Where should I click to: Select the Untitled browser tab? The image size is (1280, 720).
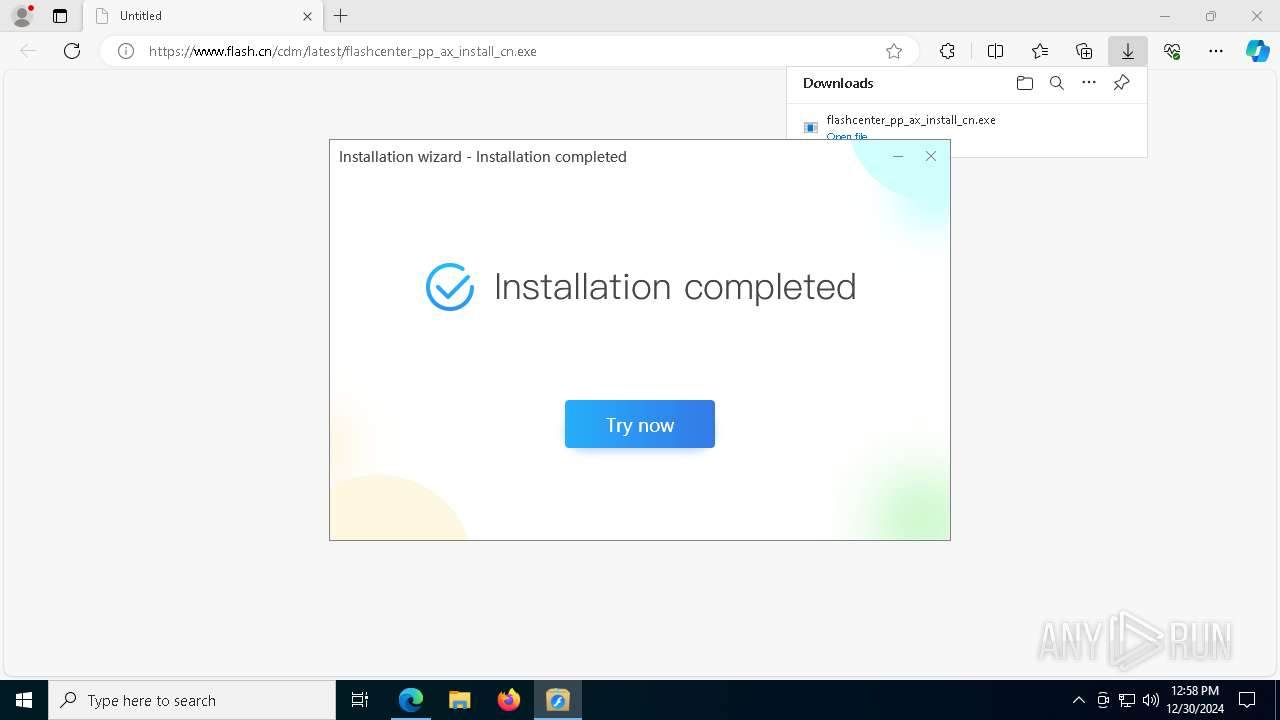[203, 16]
